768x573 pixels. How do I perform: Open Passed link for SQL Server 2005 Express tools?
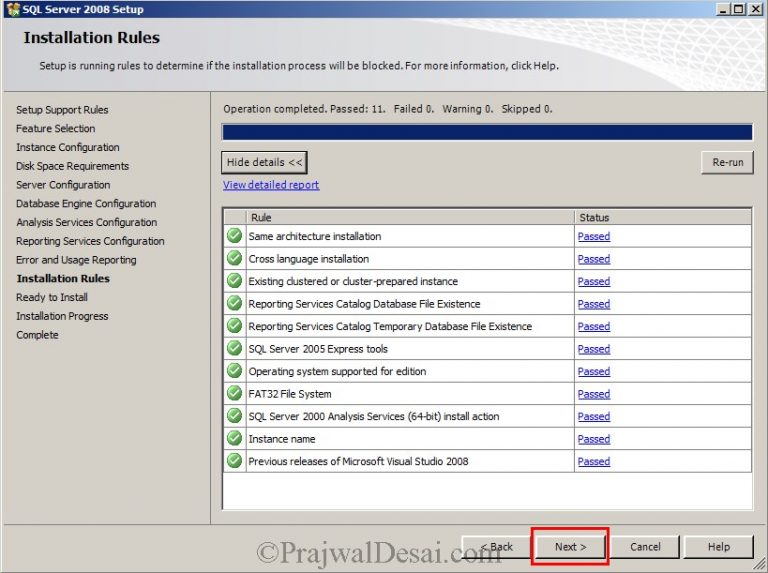point(594,349)
